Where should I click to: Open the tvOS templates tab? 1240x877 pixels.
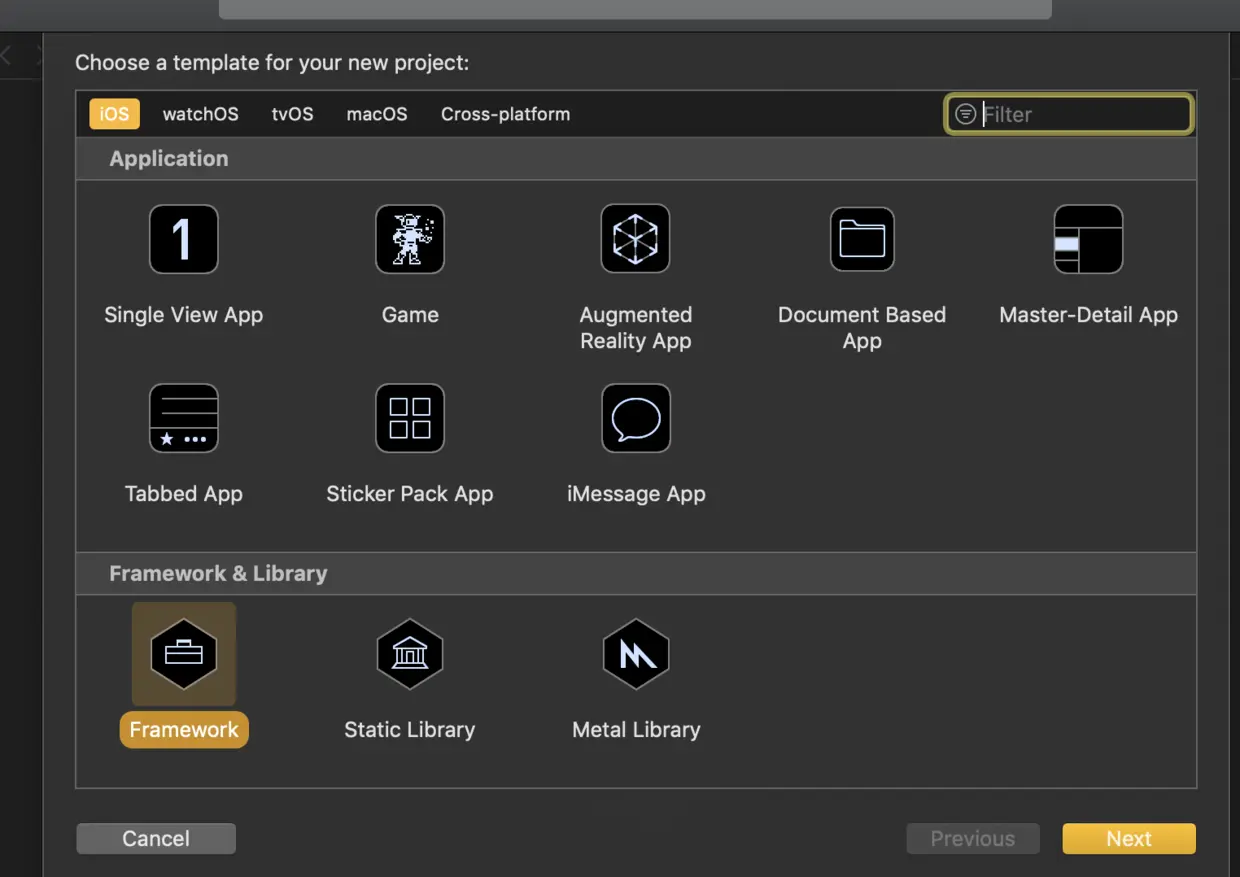pos(293,114)
